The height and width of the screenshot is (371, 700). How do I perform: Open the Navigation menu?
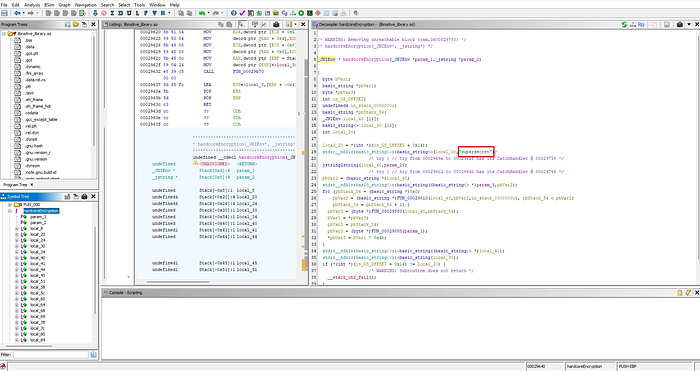click(x=86, y=4)
